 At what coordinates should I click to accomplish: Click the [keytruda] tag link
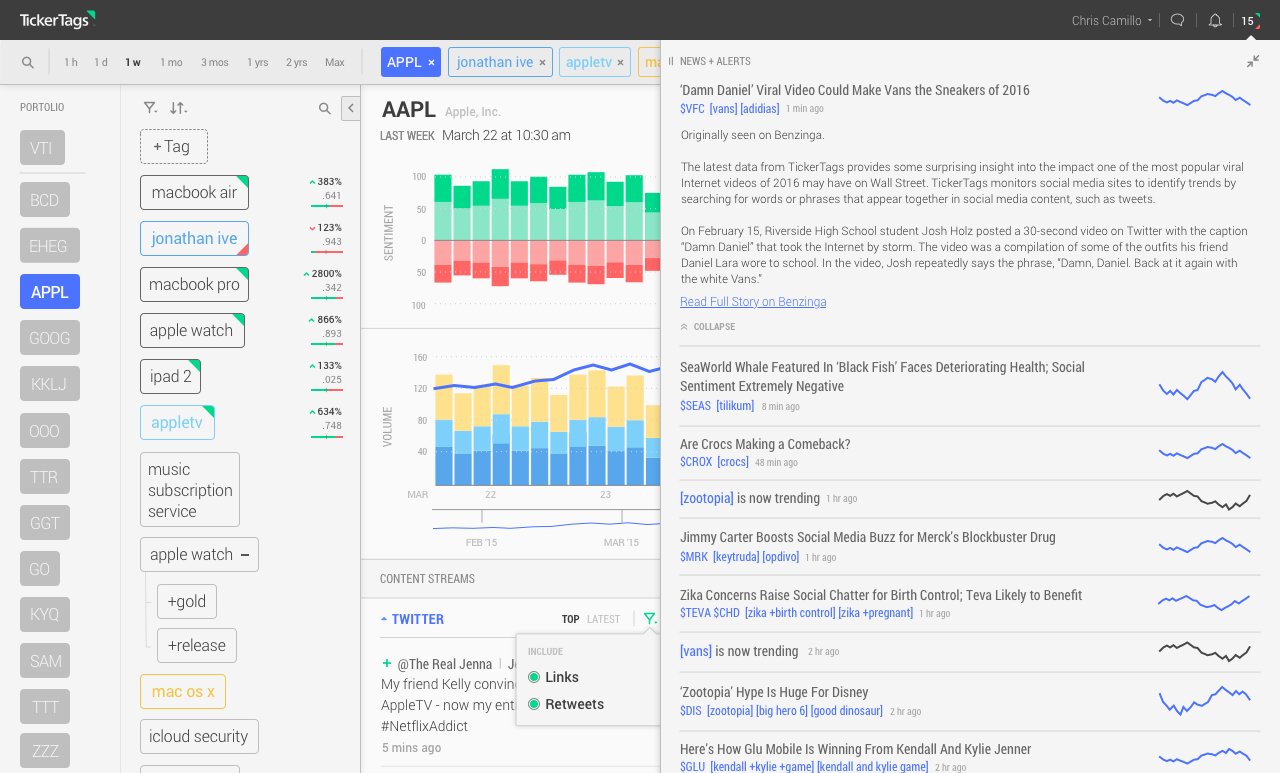coord(735,556)
